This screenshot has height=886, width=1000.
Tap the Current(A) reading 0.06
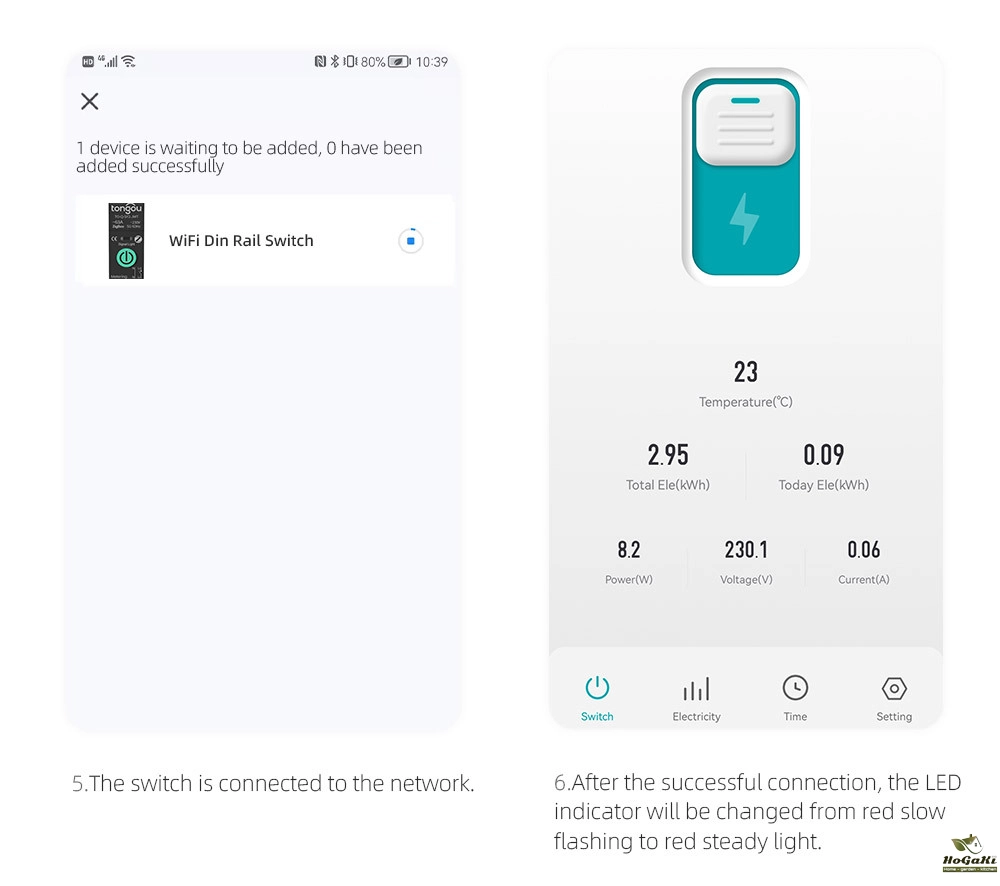[x=864, y=550]
